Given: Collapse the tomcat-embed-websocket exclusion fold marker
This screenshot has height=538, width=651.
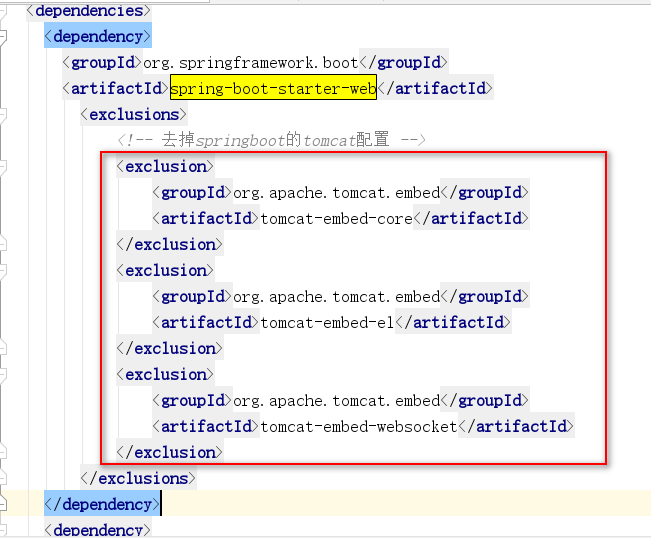Looking at the screenshot, I should click(3, 374).
